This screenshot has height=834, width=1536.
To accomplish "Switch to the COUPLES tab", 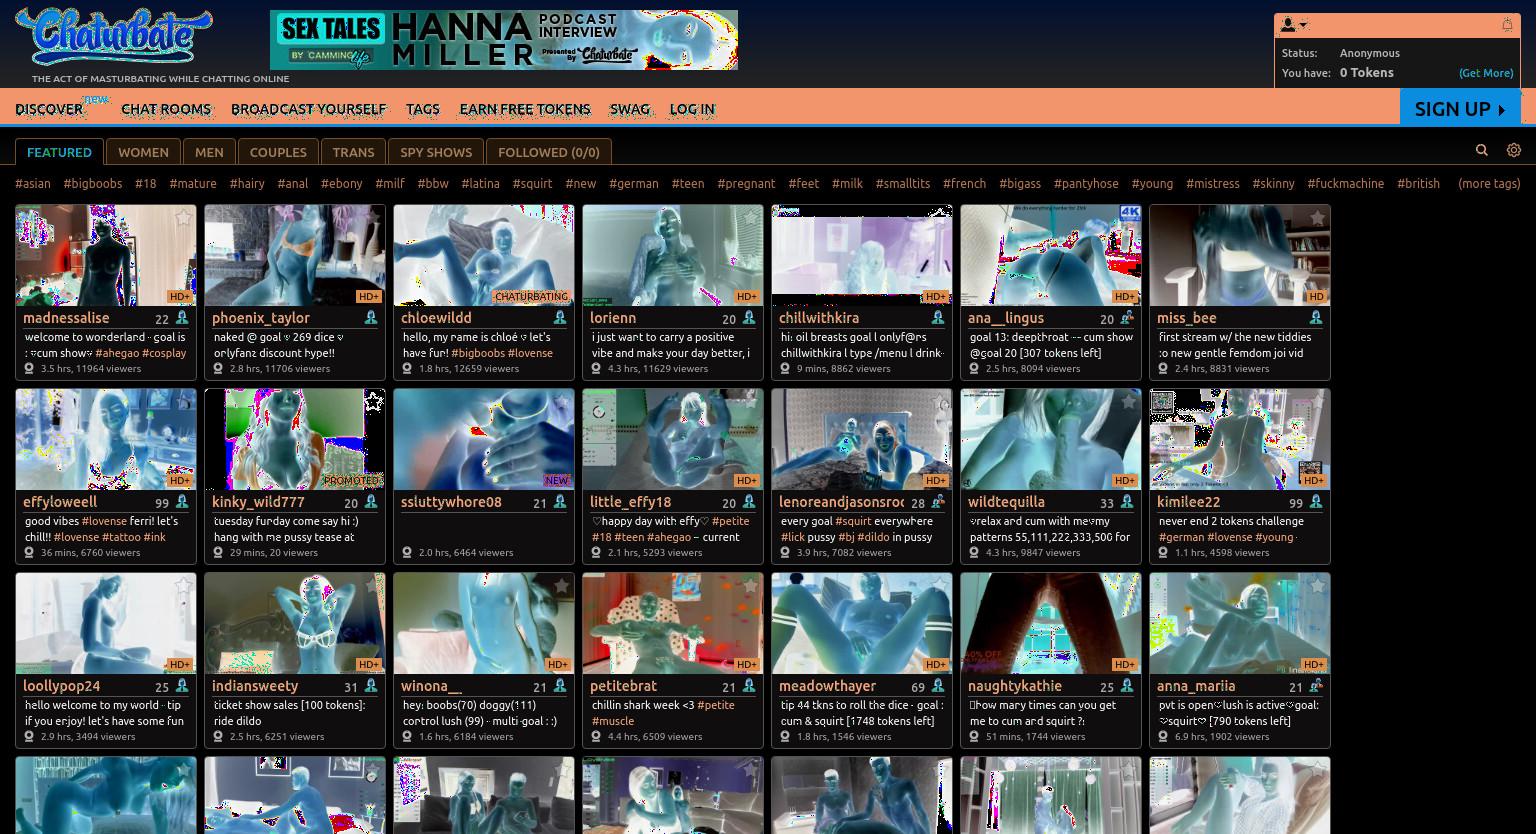I will pos(278,152).
